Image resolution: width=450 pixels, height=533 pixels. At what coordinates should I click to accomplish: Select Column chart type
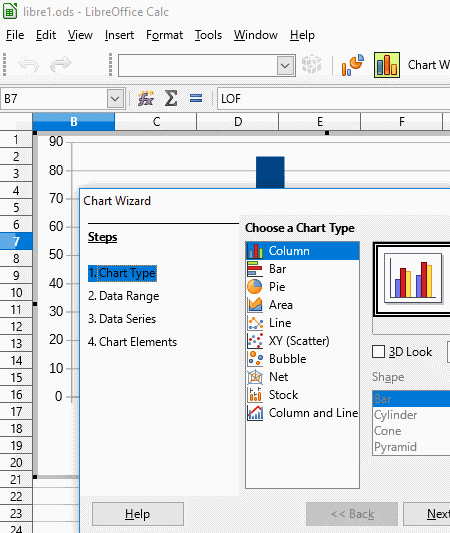tap(302, 251)
